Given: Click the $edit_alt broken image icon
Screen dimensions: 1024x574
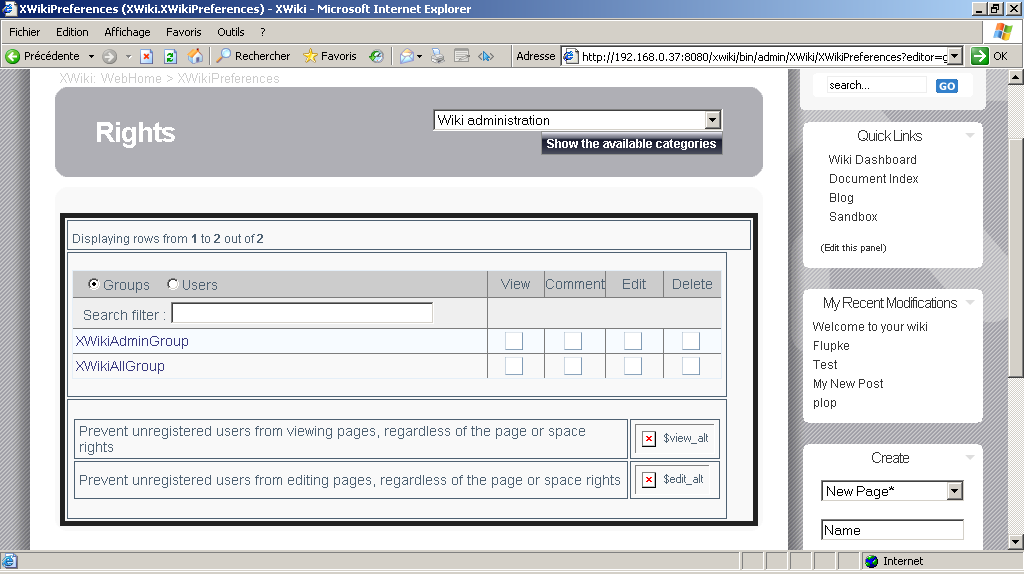Looking at the screenshot, I should pyautogui.click(x=648, y=479).
